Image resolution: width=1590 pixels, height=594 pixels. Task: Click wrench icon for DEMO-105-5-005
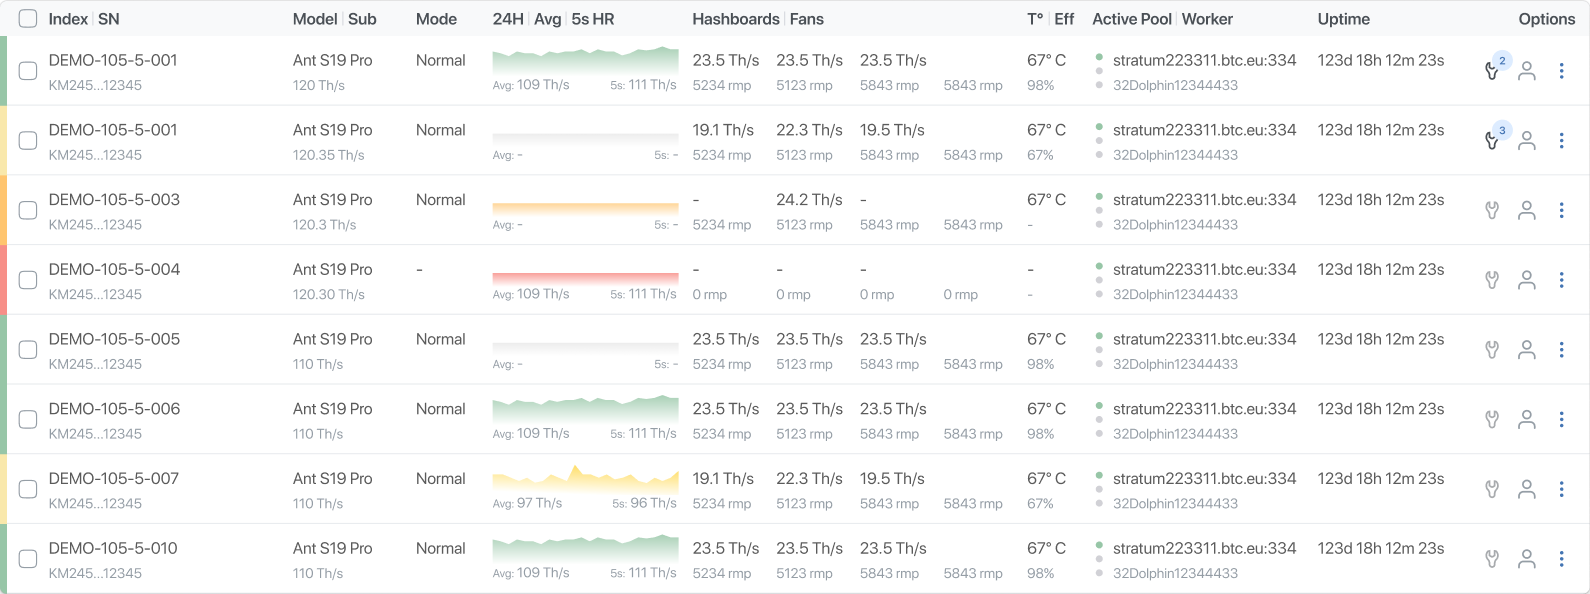[x=1492, y=350]
